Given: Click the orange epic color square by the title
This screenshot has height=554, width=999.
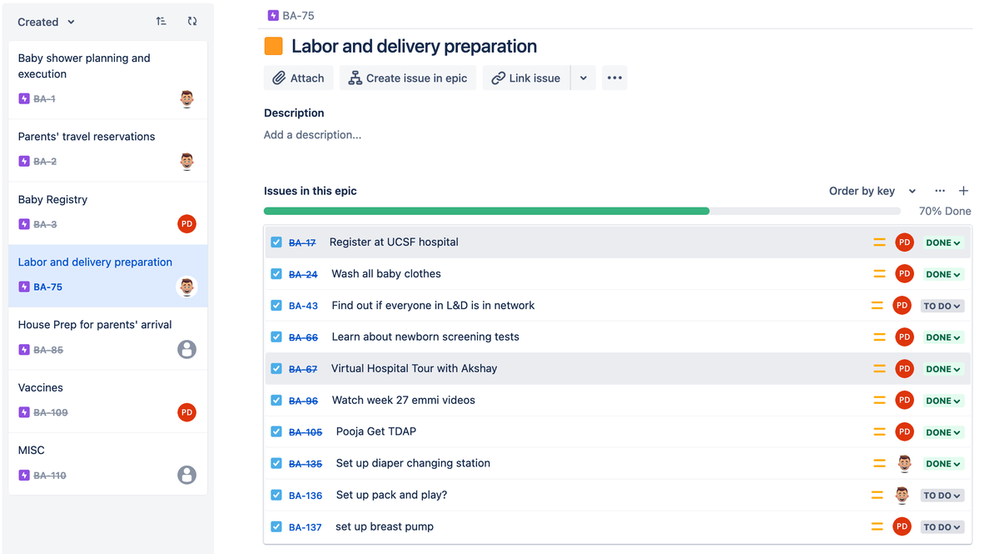Looking at the screenshot, I should 273,46.
